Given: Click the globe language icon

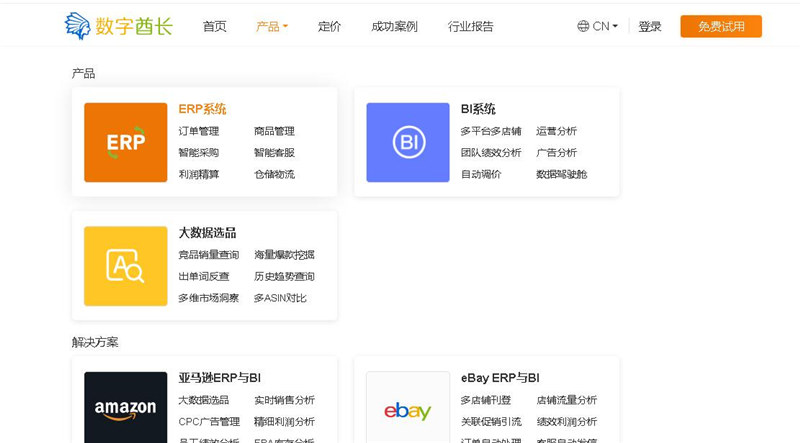Looking at the screenshot, I should pos(583,26).
